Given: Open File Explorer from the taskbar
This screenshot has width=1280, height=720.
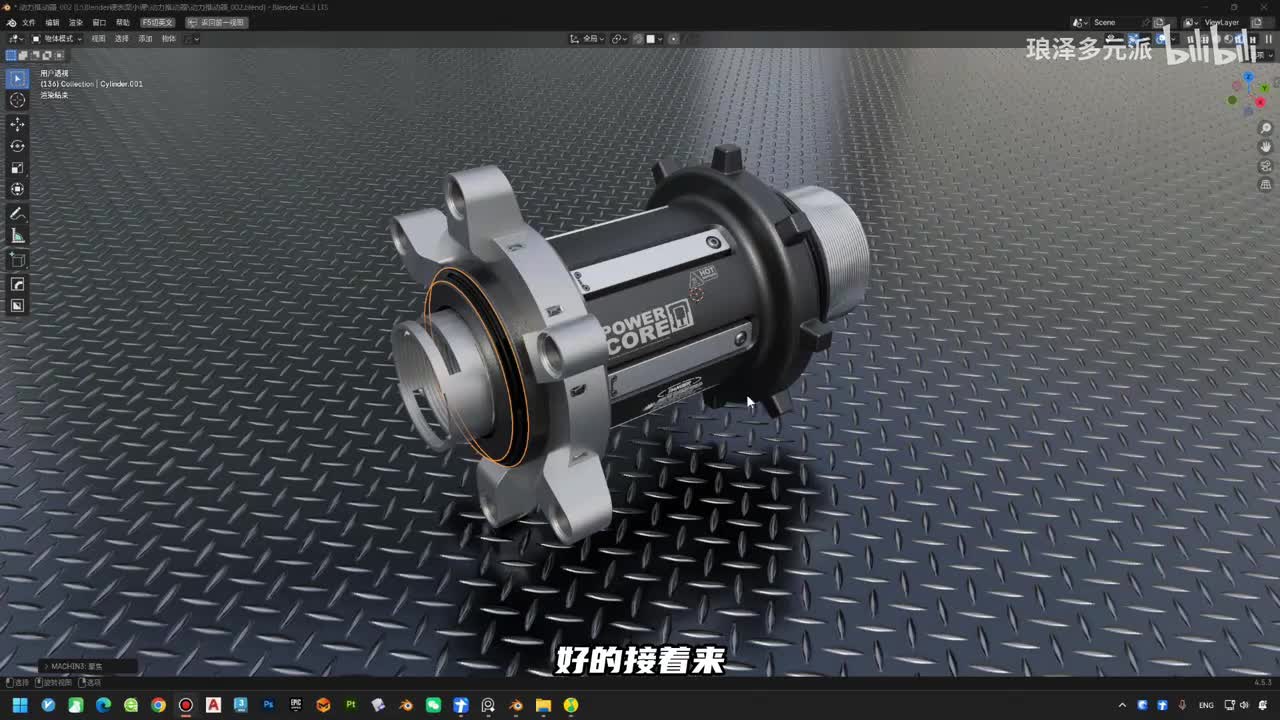Looking at the screenshot, I should coord(543,705).
